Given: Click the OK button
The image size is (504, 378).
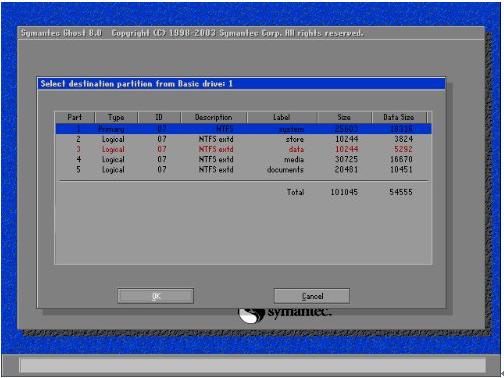Looking at the screenshot, I should [156, 296].
